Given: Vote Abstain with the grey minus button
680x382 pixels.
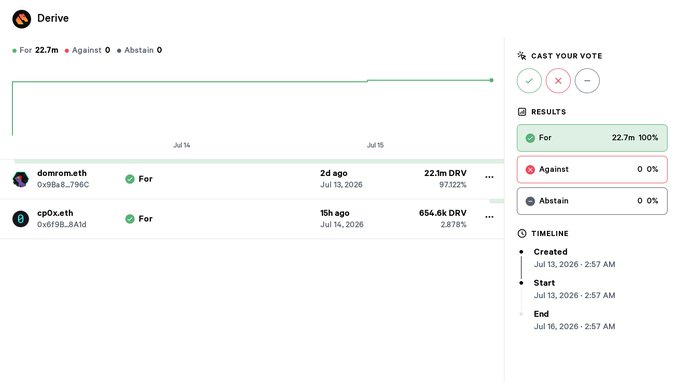Looking at the screenshot, I should 587,81.
